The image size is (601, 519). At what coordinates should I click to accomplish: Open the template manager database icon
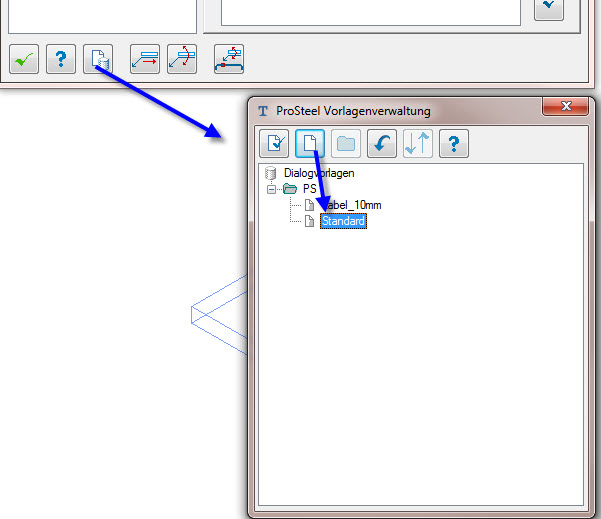click(x=98, y=59)
